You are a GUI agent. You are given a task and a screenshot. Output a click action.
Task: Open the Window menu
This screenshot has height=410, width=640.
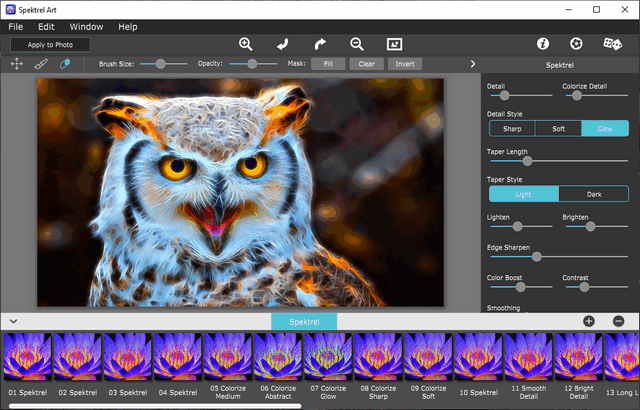point(86,26)
